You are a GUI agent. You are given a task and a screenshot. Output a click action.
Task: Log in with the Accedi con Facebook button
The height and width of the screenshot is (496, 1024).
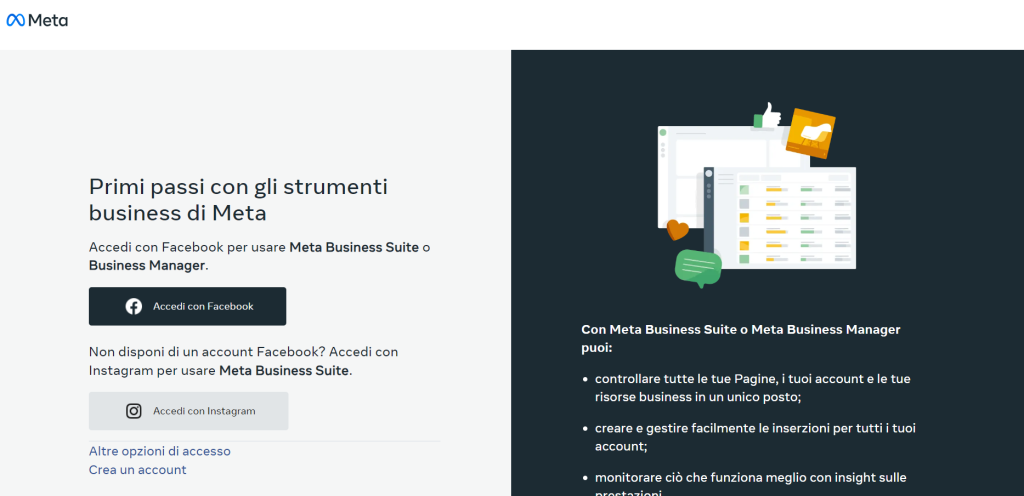187,306
